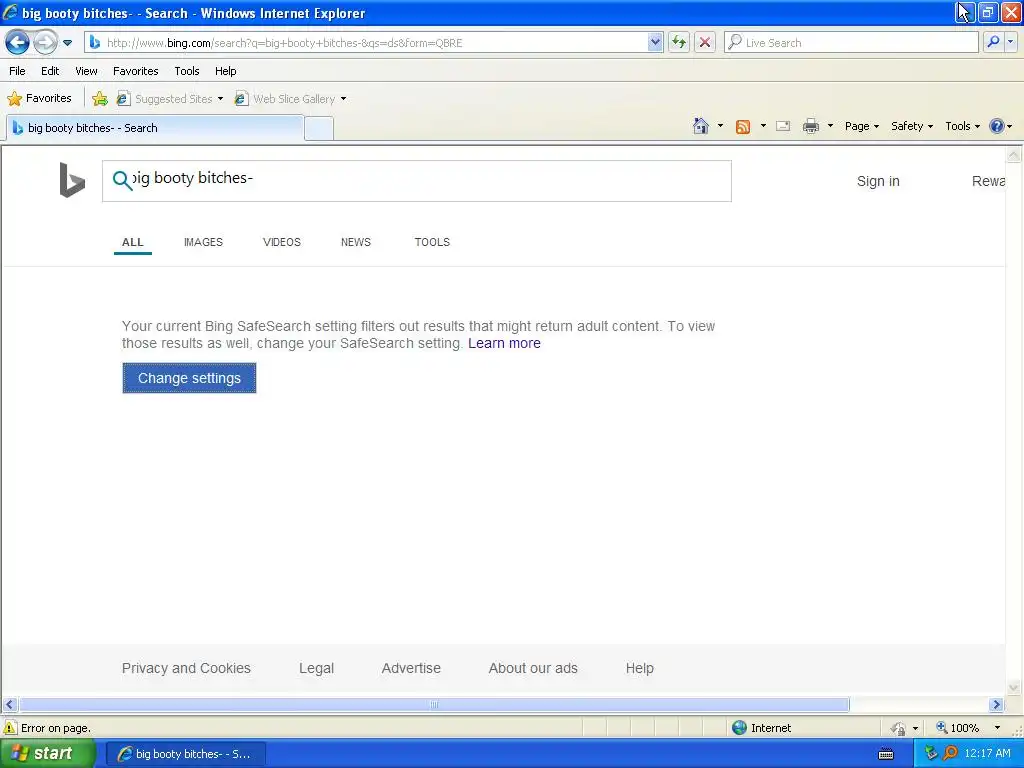Select the ALL results tab
1024x768 pixels.
(133, 242)
